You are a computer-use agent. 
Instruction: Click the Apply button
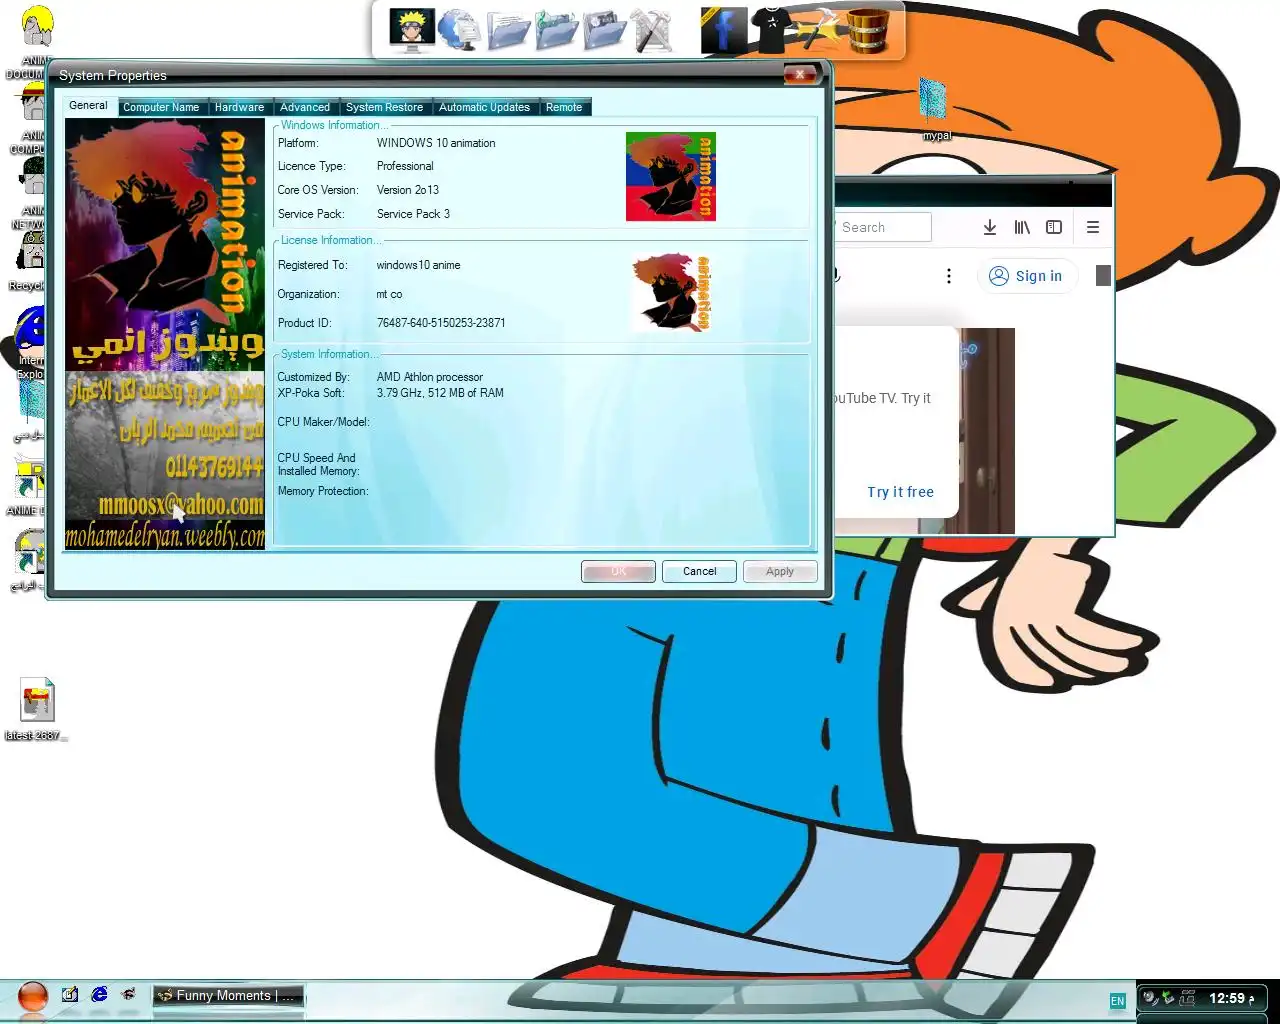780,571
